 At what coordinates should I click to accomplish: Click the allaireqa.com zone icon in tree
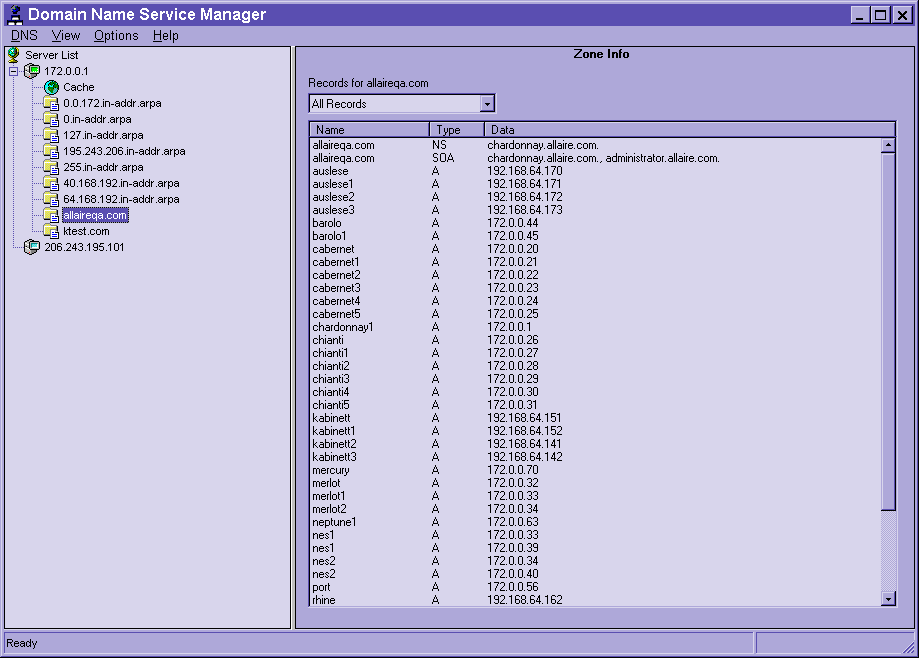tap(51, 215)
